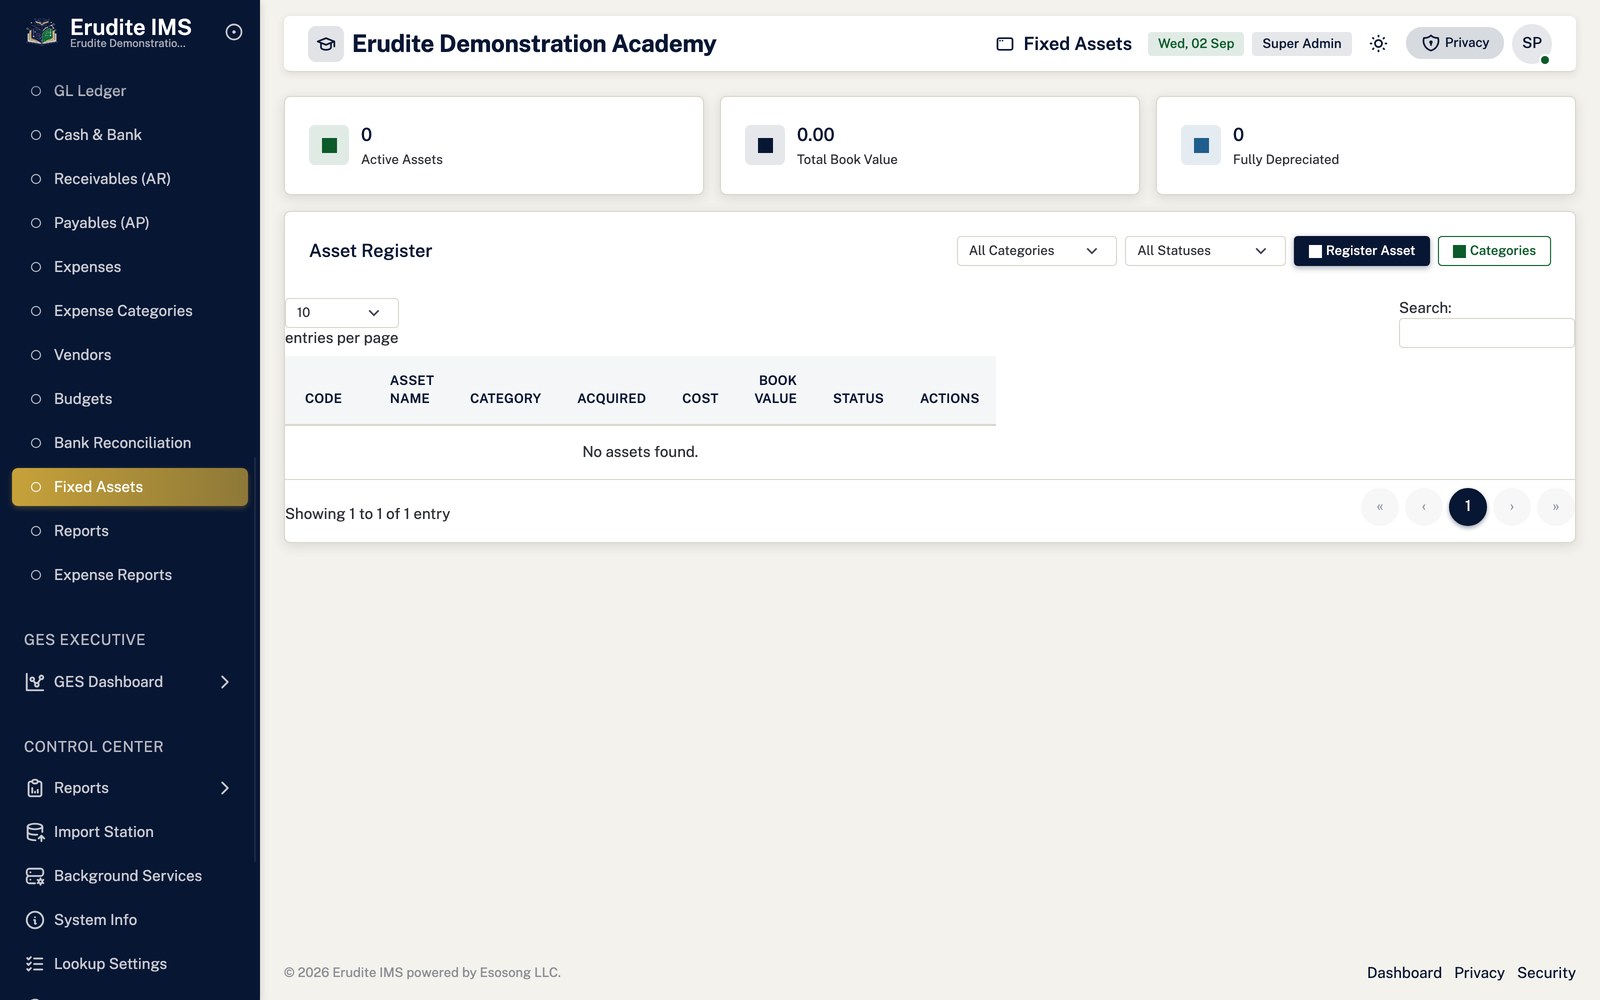Open the Background Services label
1600x1000 pixels.
point(128,876)
